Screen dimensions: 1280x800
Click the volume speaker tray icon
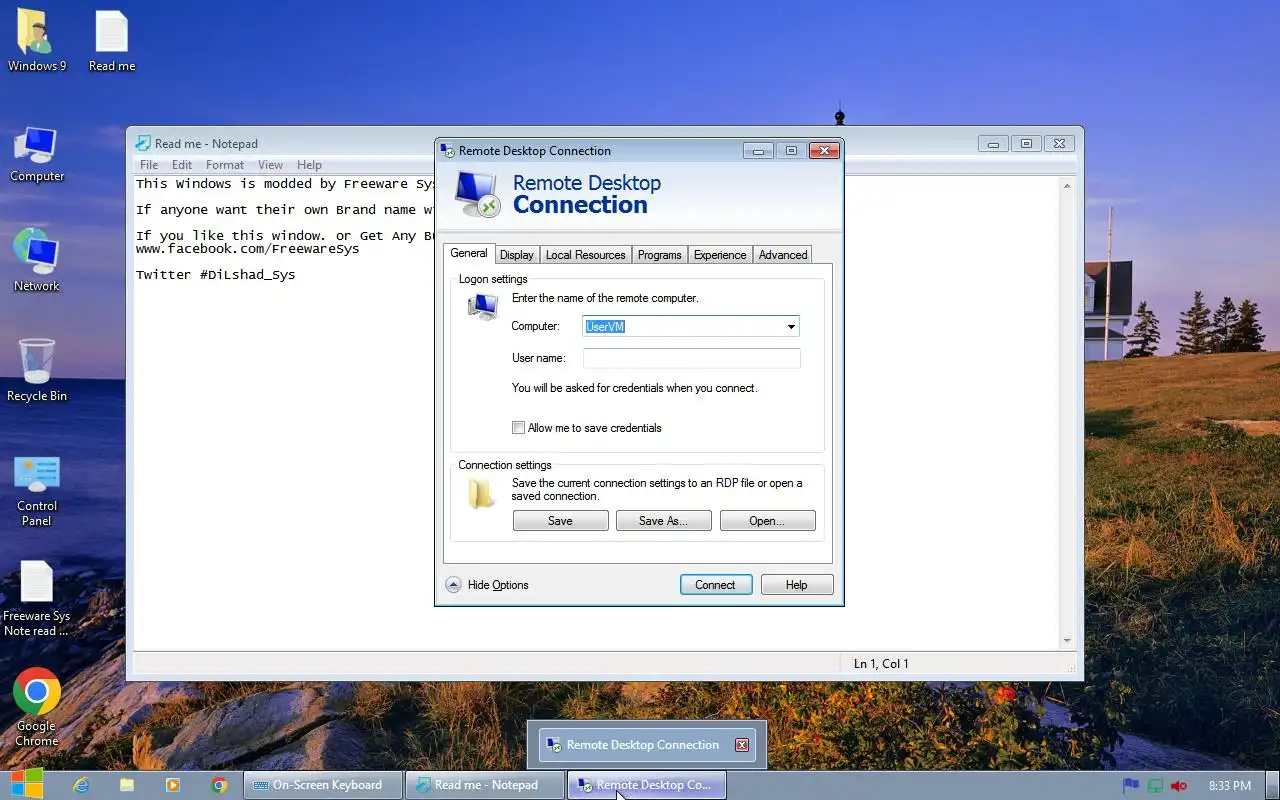point(1179,786)
